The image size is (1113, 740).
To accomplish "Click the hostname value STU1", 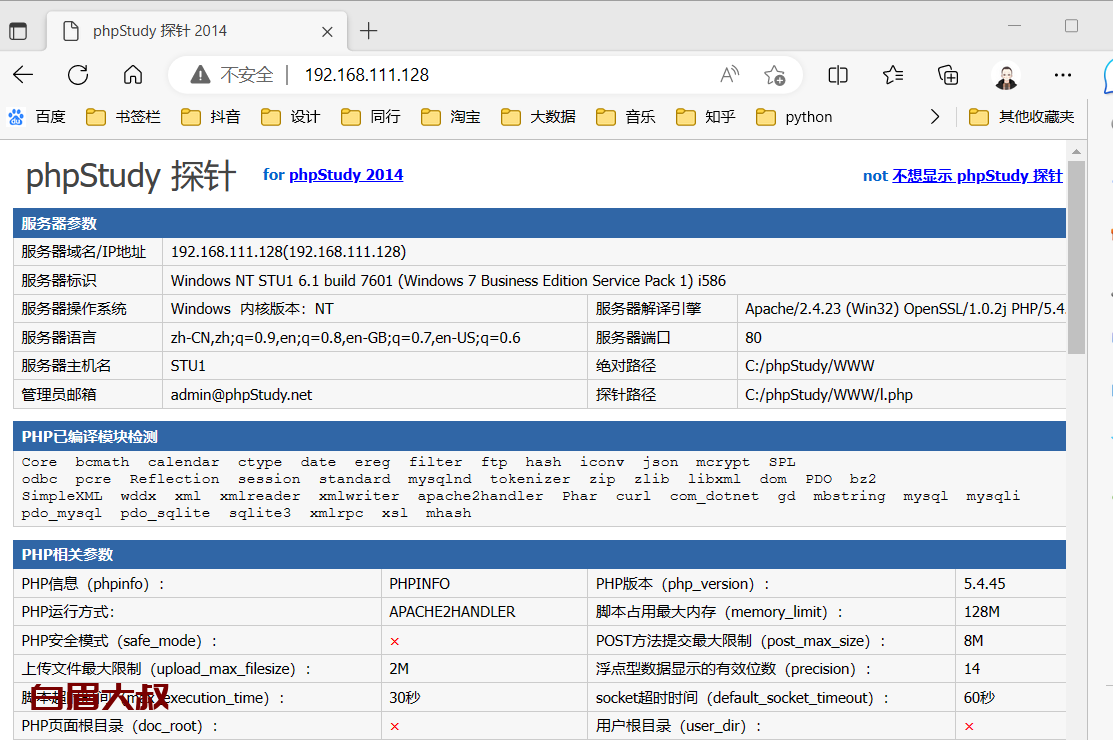I will (x=188, y=366).
